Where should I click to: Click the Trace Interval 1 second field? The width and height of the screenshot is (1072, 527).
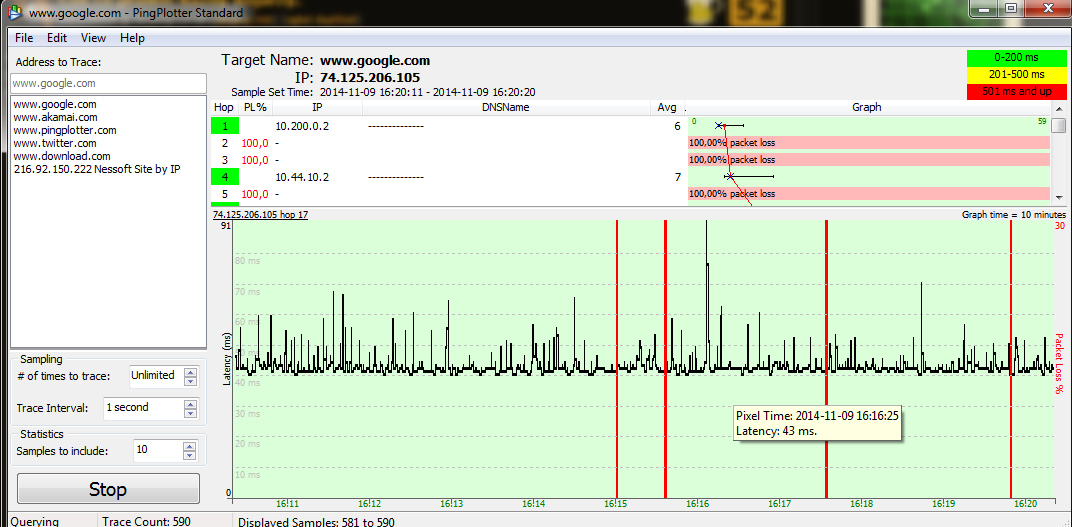[144, 408]
